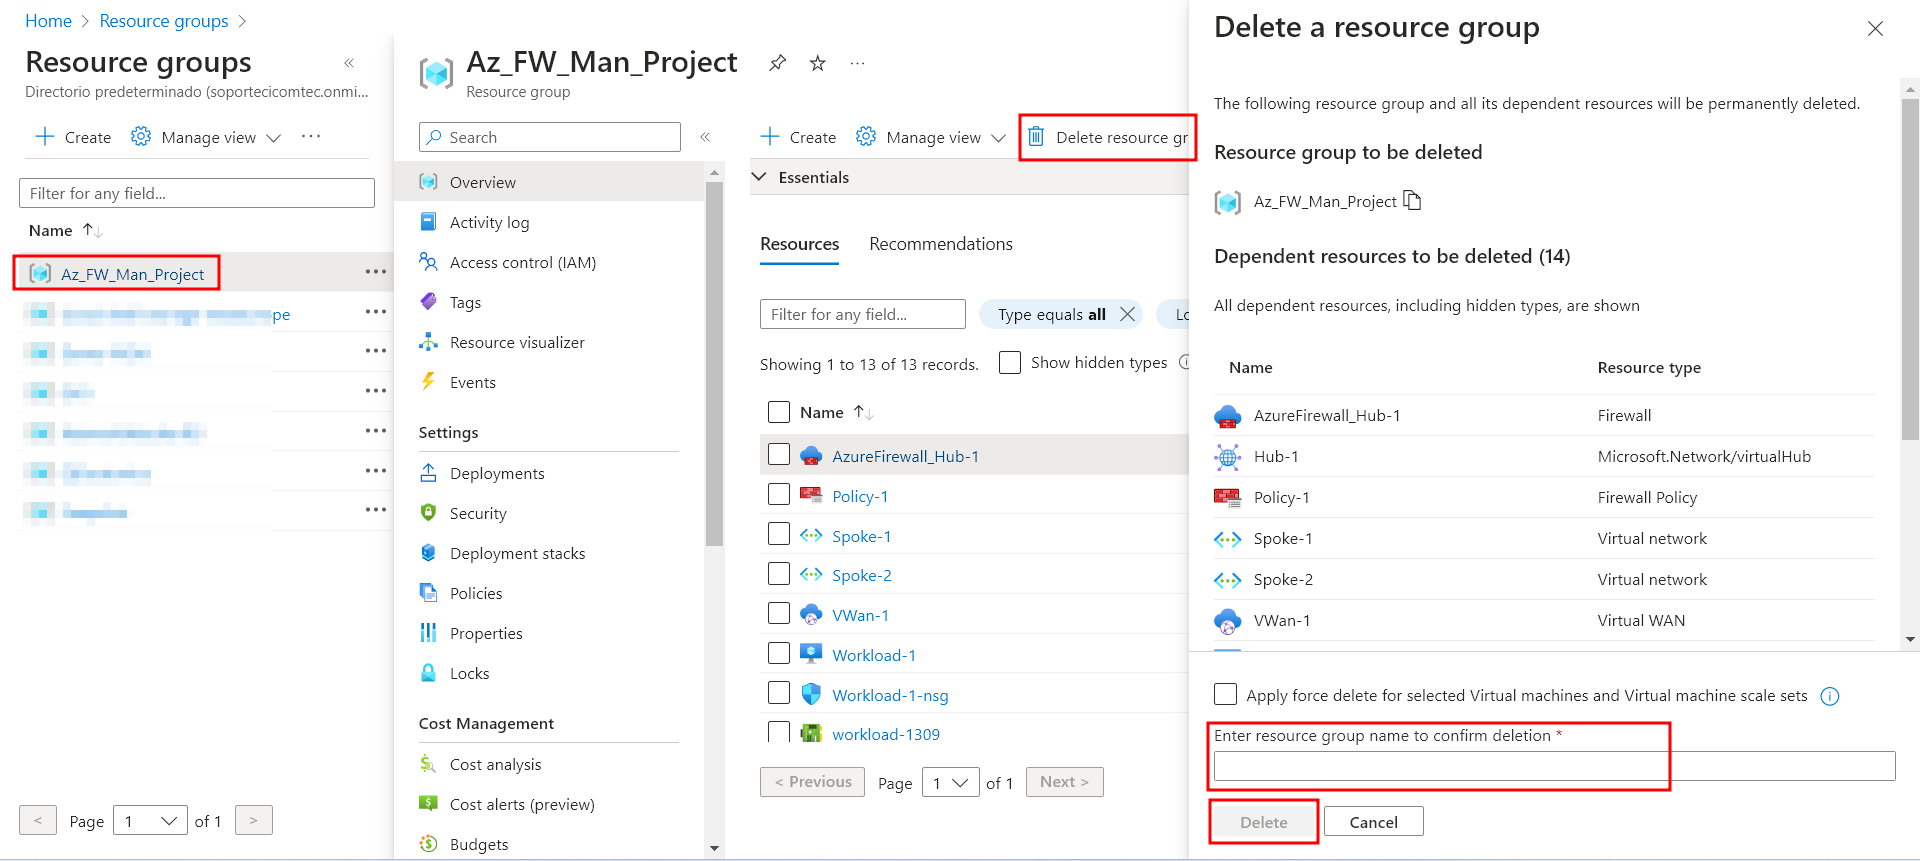This screenshot has width=1920, height=861.
Task: Focus the resource group name confirmation field
Action: (x=1553, y=766)
